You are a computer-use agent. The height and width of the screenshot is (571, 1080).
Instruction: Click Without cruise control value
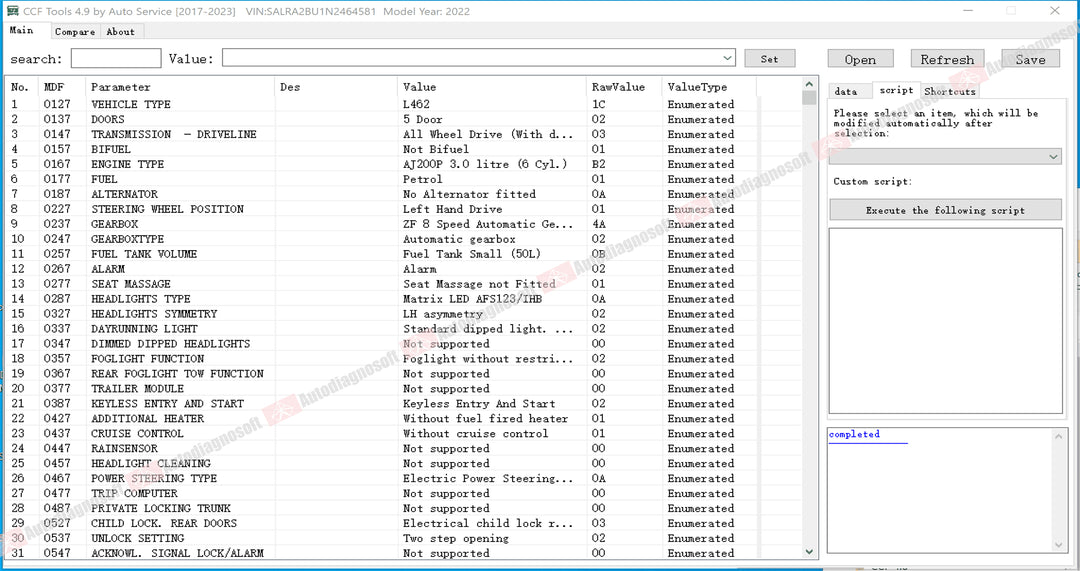tap(475, 433)
